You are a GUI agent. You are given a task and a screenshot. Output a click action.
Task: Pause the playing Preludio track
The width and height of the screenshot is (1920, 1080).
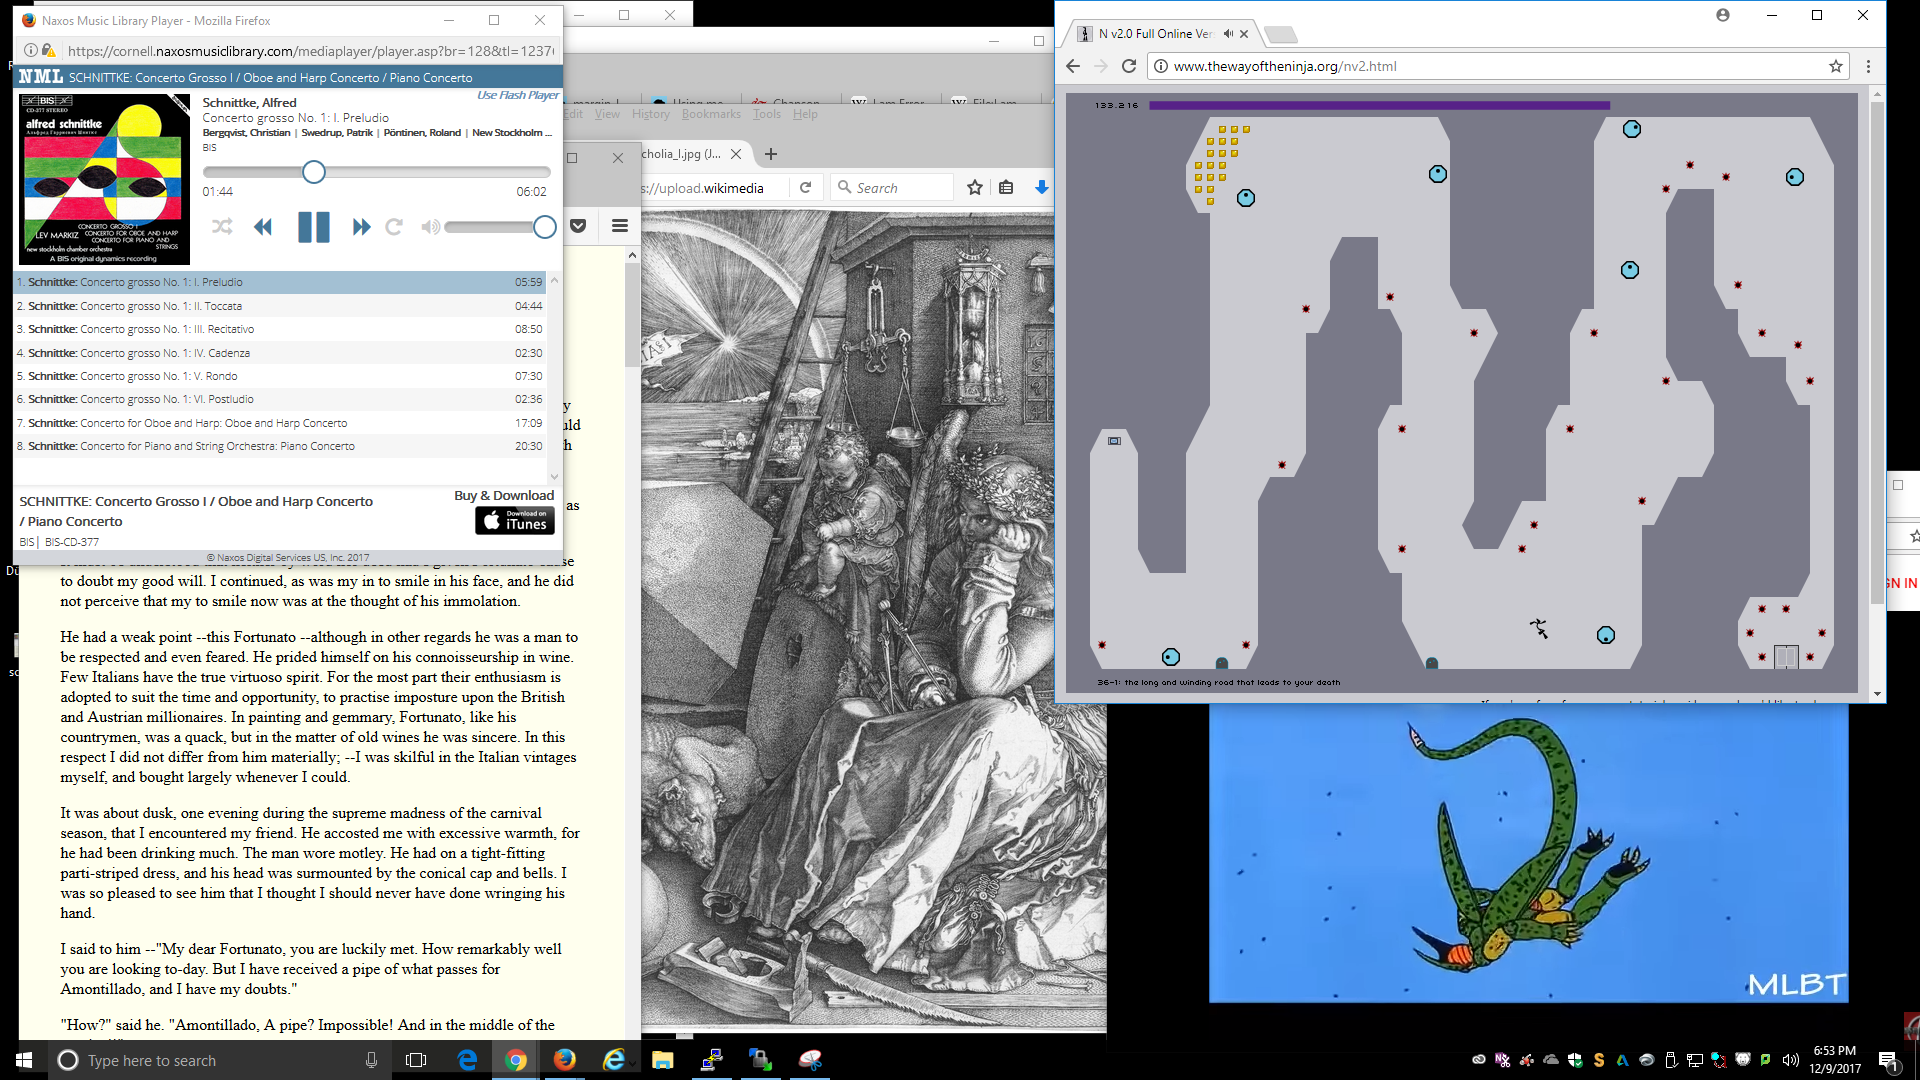[x=313, y=227]
